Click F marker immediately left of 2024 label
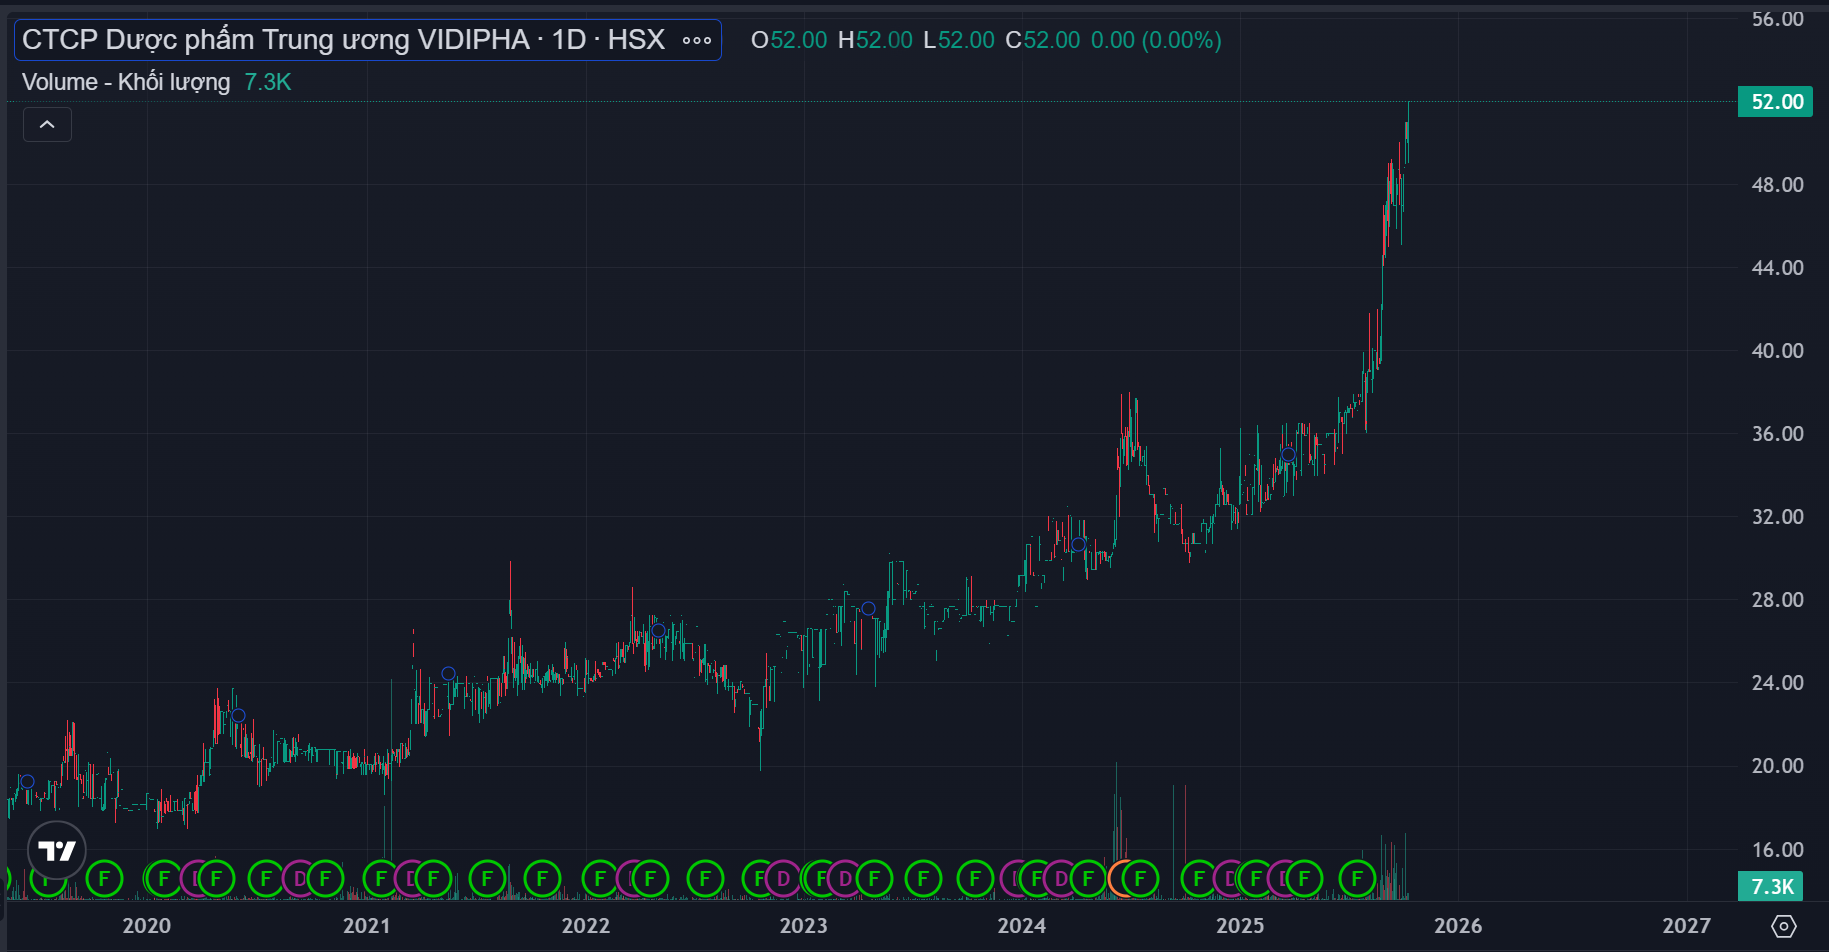 [975, 879]
